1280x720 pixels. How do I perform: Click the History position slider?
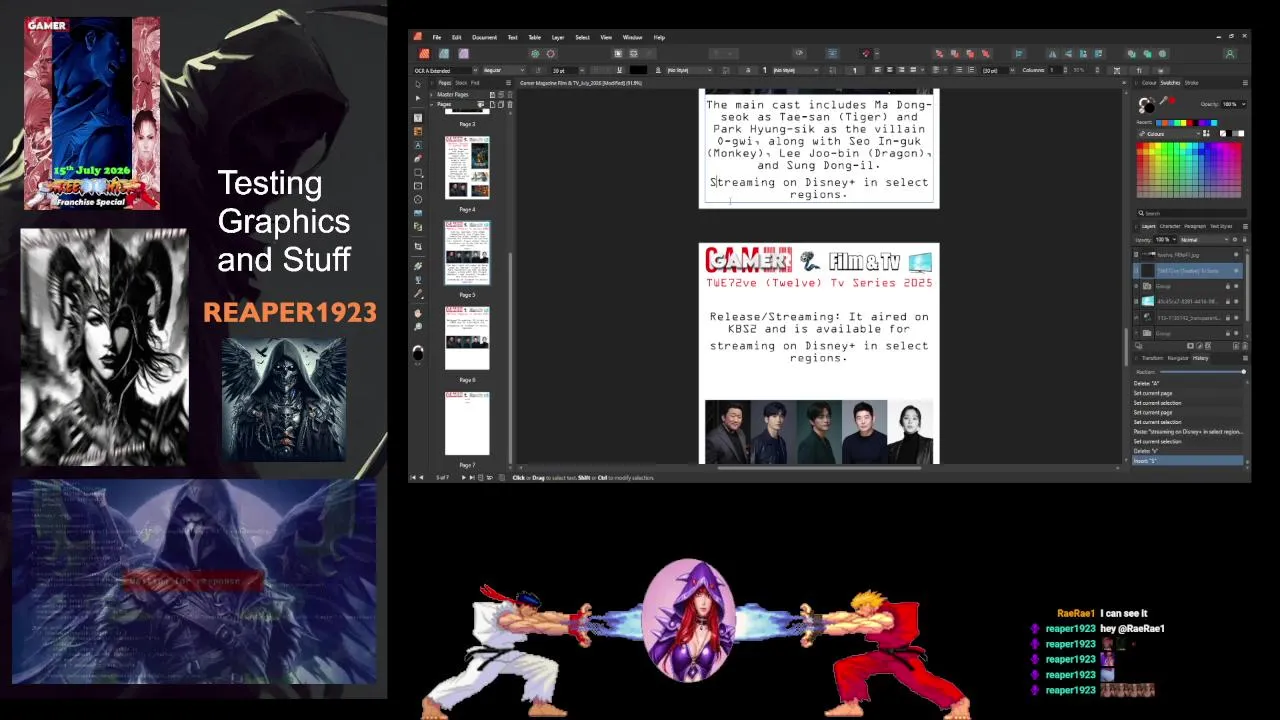point(1202,372)
